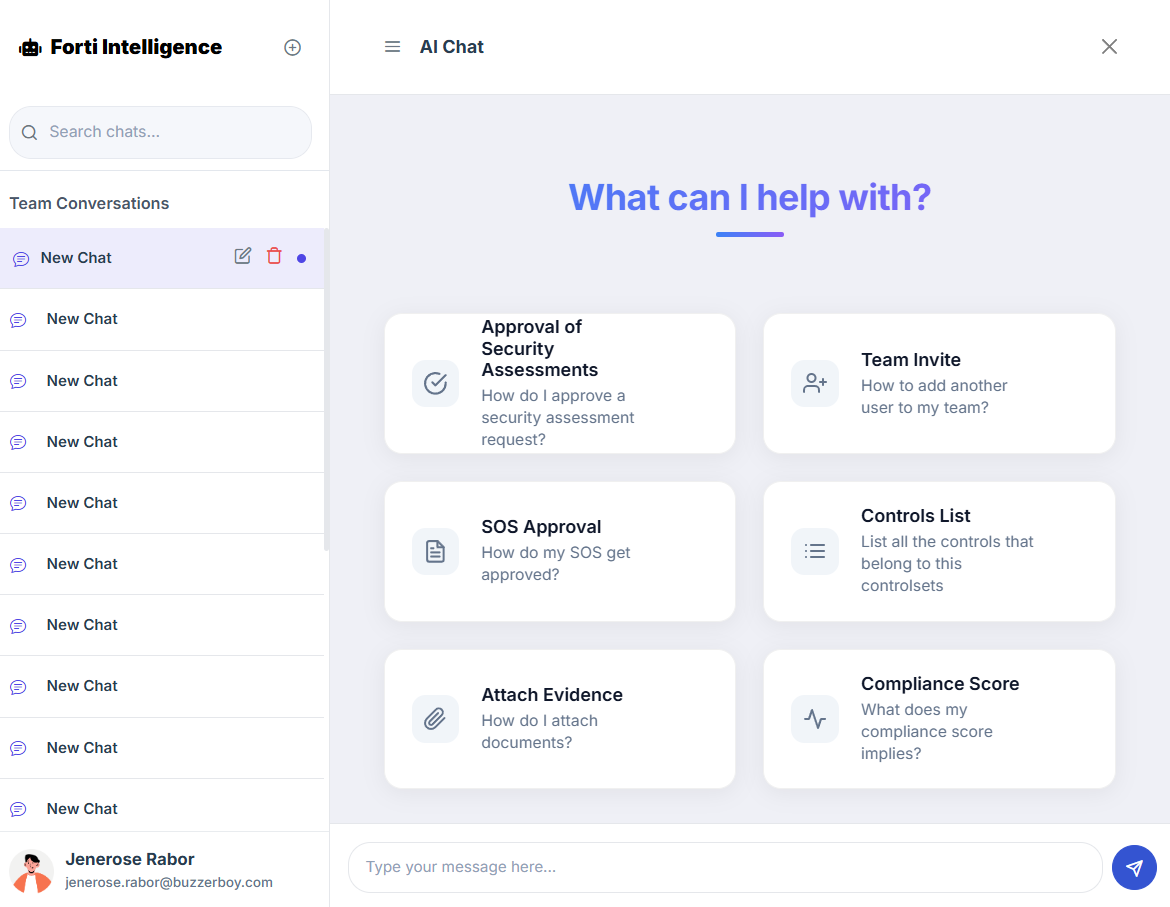The image size is (1170, 907).
Task: Click the Controls List bullet icon
Action: pyautogui.click(x=815, y=551)
